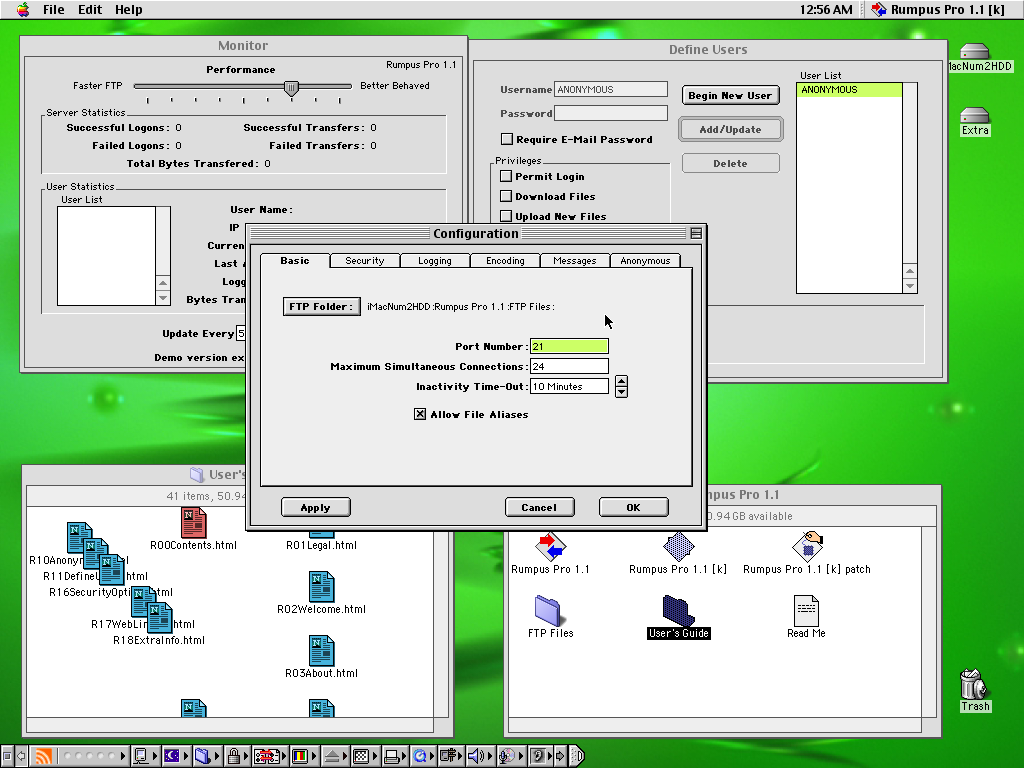This screenshot has width=1024, height=768.
Task: Switch to the Encoding tab
Action: tap(505, 261)
